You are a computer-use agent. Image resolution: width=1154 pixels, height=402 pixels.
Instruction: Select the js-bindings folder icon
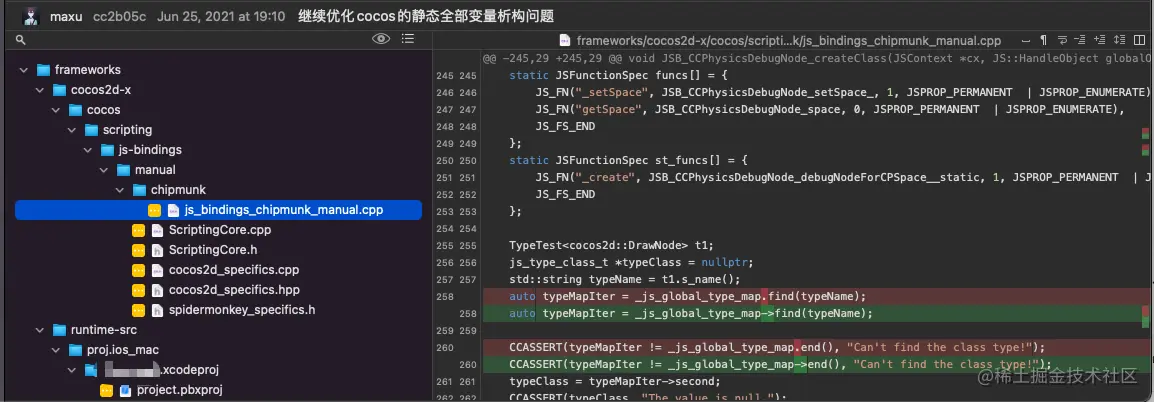coord(107,149)
